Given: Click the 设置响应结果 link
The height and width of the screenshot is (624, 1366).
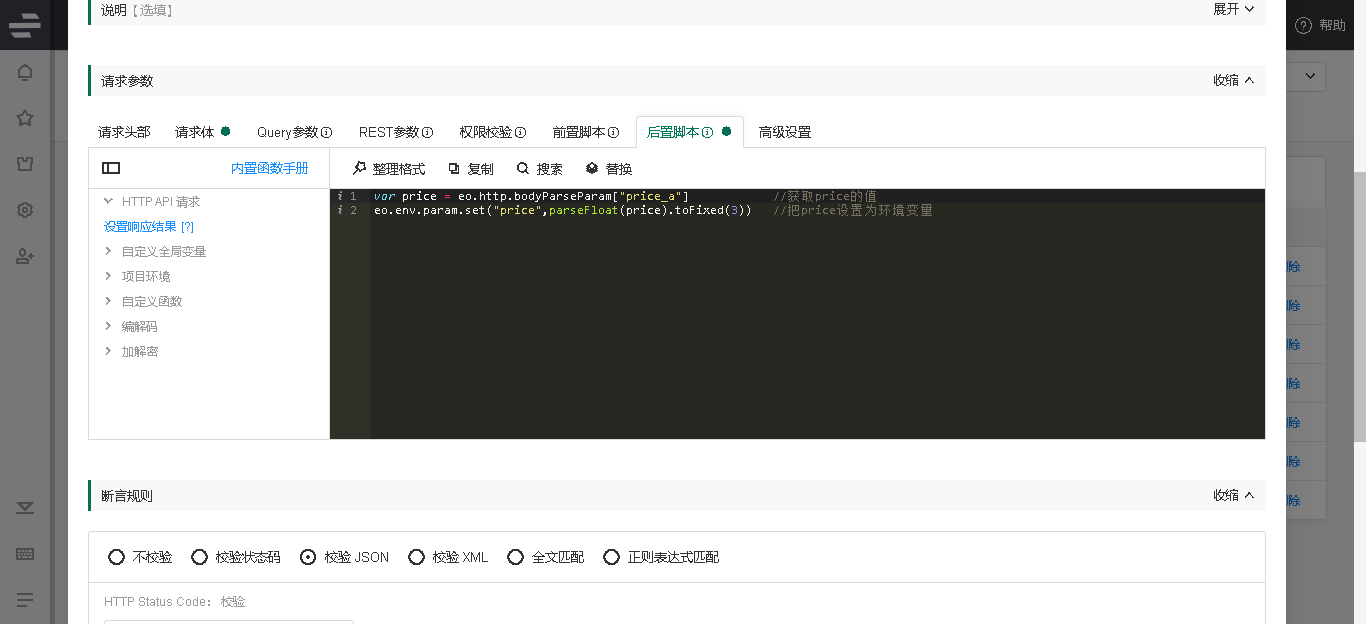Looking at the screenshot, I should tap(140, 227).
